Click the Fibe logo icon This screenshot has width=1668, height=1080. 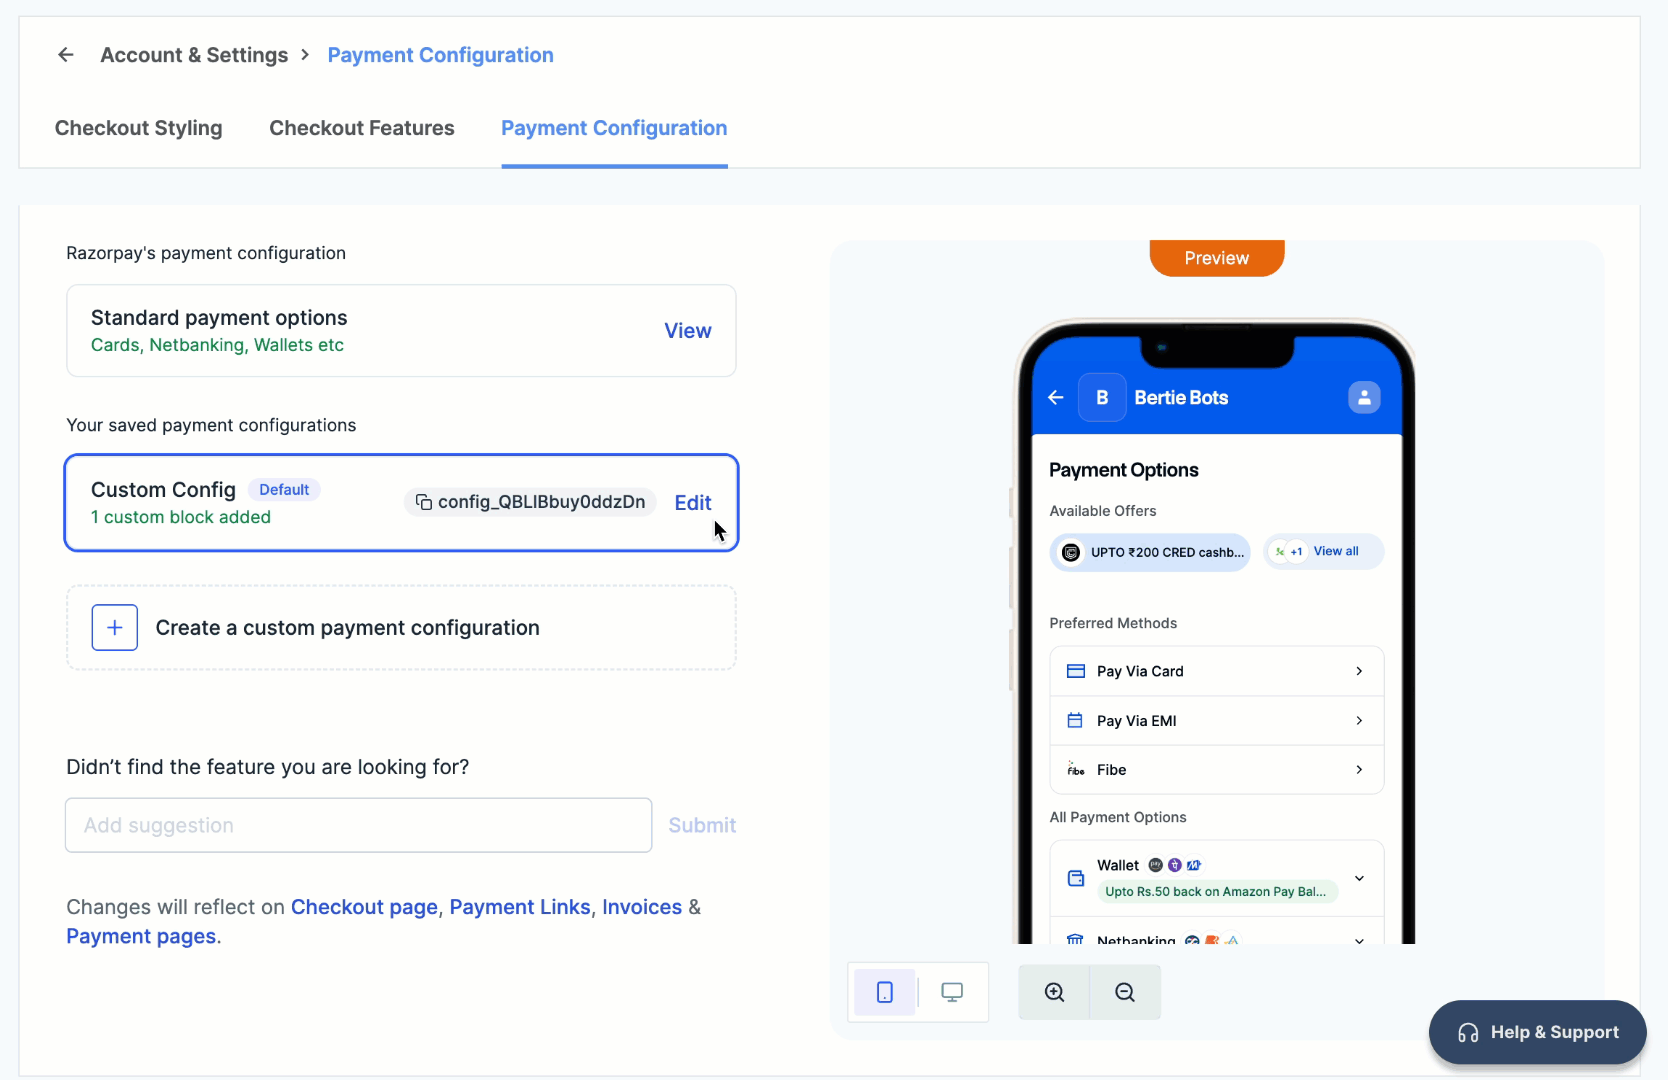coord(1076,770)
